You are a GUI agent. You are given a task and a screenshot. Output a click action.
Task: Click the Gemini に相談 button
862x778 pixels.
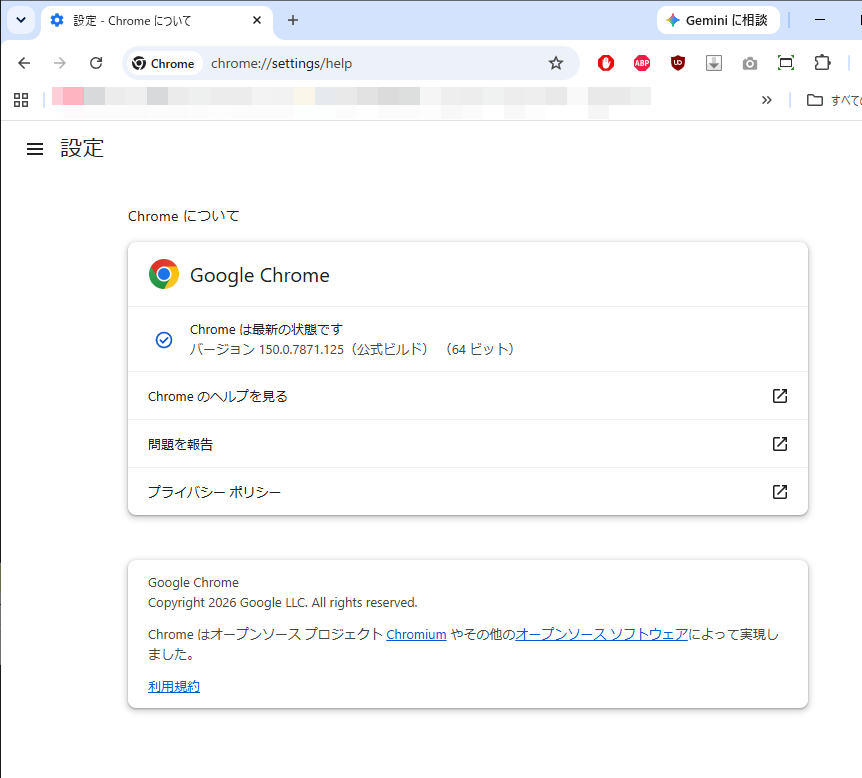718,20
